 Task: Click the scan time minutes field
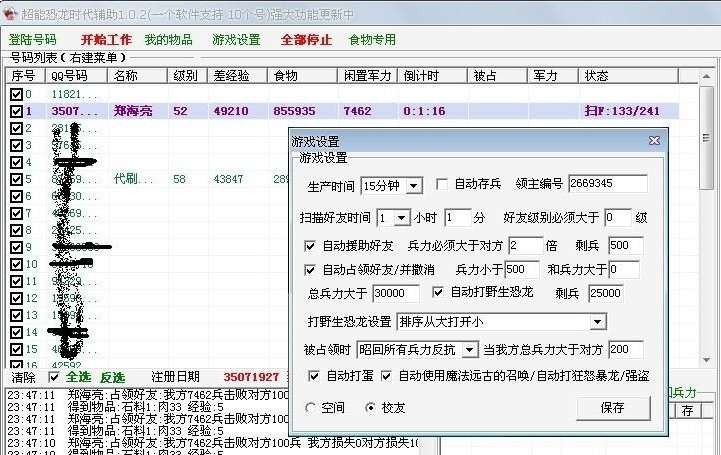457,218
